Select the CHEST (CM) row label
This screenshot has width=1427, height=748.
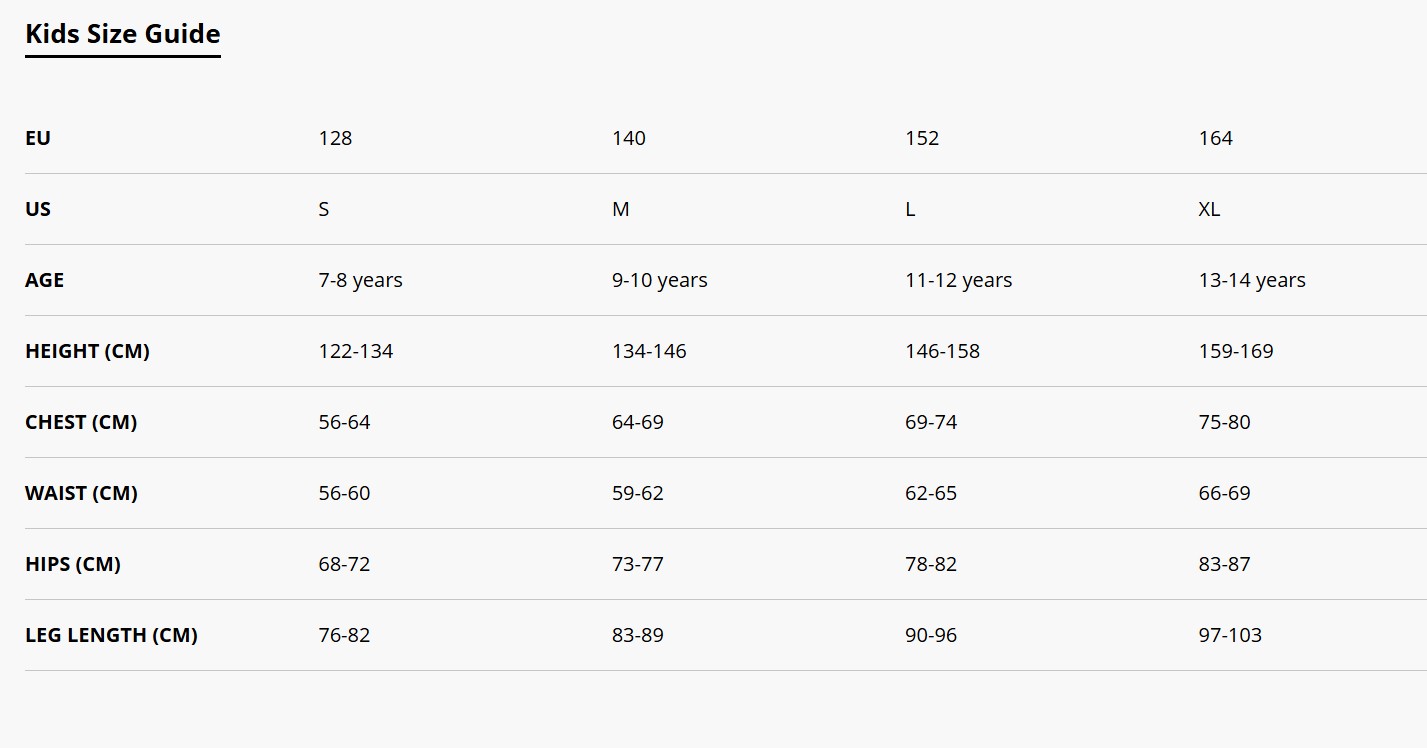click(81, 422)
